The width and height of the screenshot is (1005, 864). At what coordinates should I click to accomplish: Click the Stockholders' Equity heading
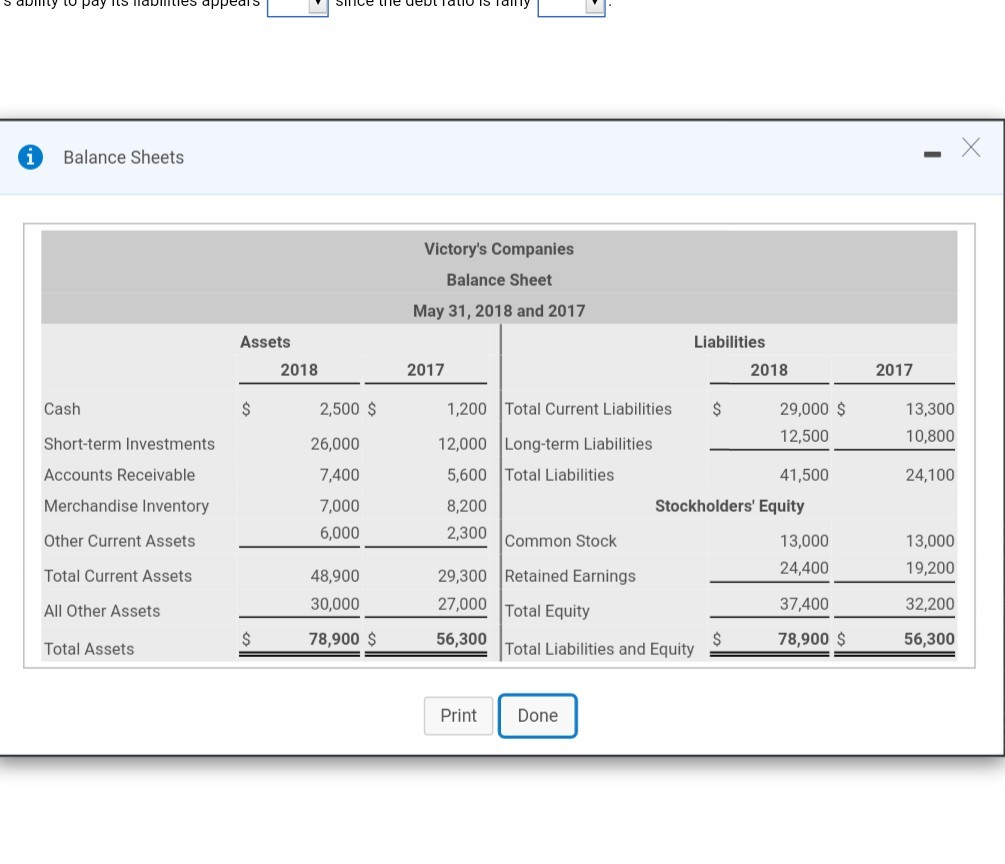(729, 506)
